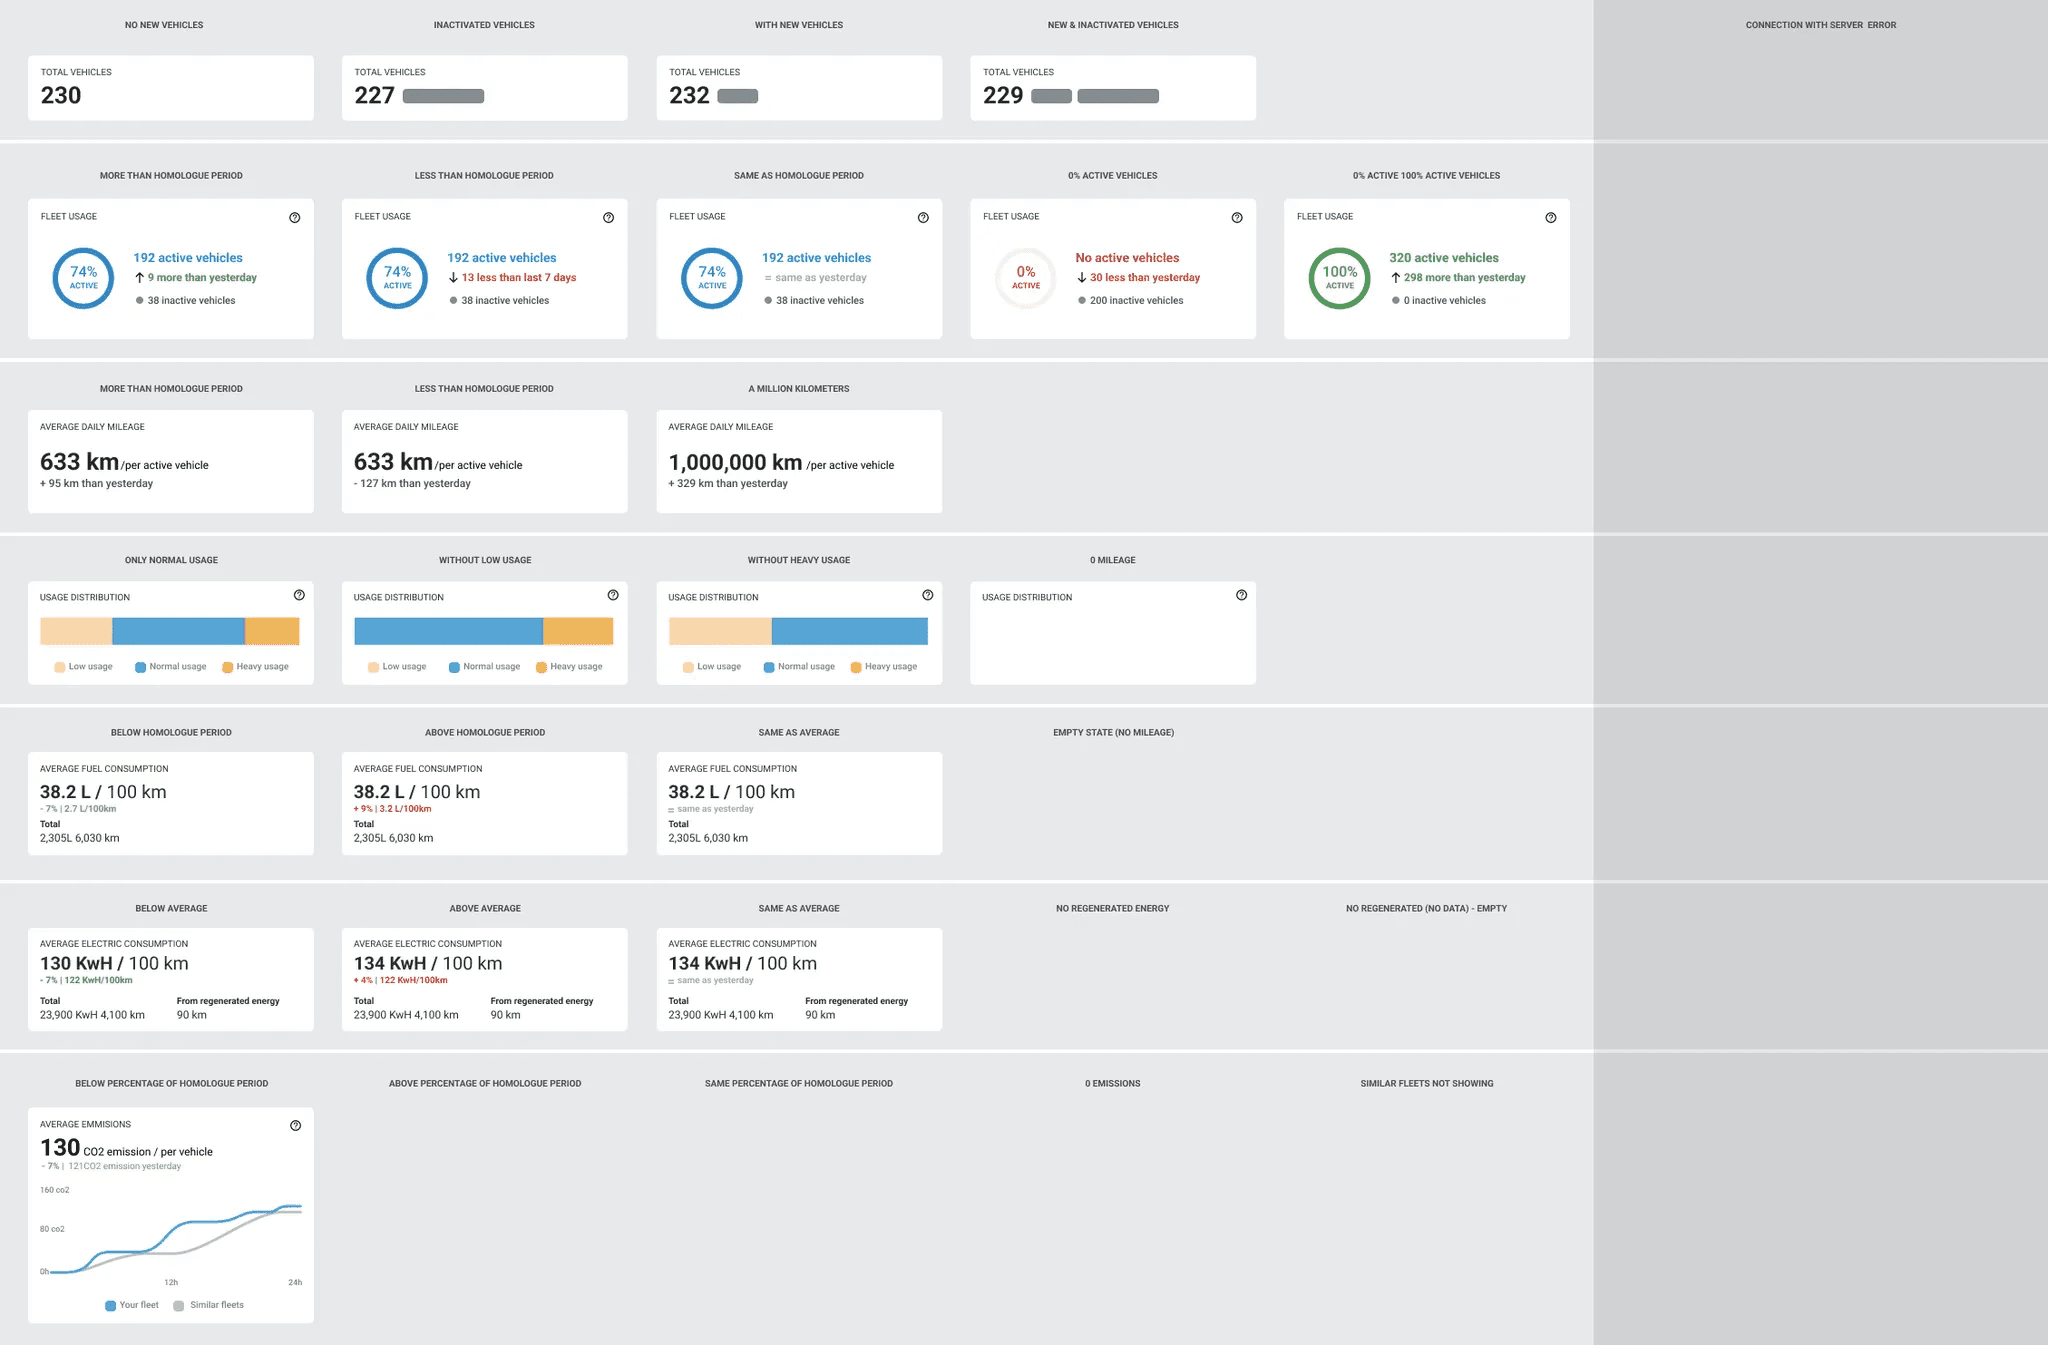Click the 0% active donut chart
Image resolution: width=2048 pixels, height=1345 pixels.
pos(1025,278)
